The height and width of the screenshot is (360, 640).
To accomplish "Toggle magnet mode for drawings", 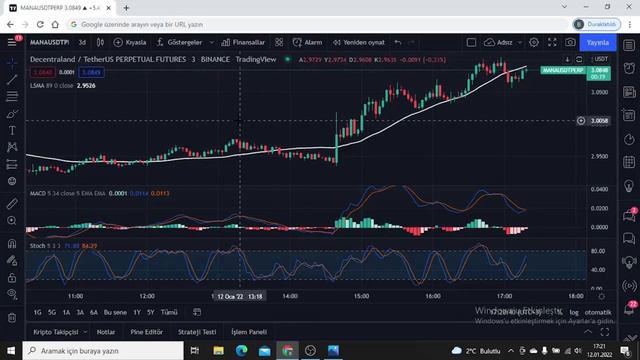I will click(12, 244).
